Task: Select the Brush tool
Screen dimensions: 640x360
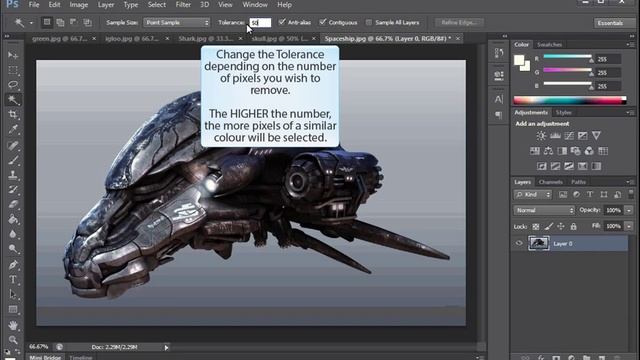Action: (x=13, y=160)
